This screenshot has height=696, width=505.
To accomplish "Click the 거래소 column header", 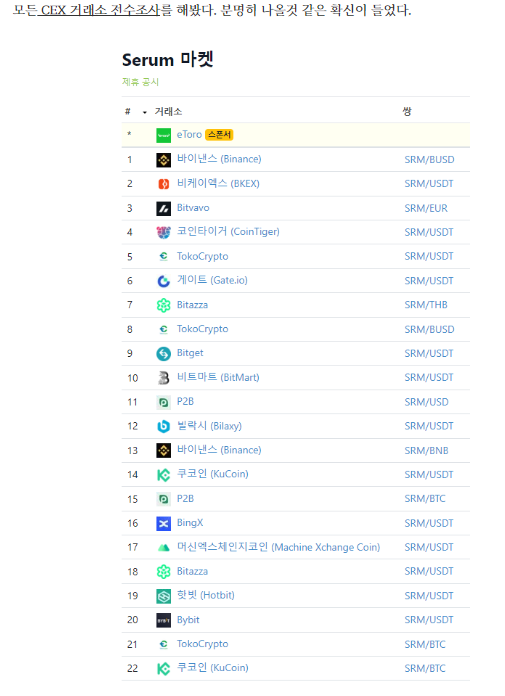I will pos(168,112).
